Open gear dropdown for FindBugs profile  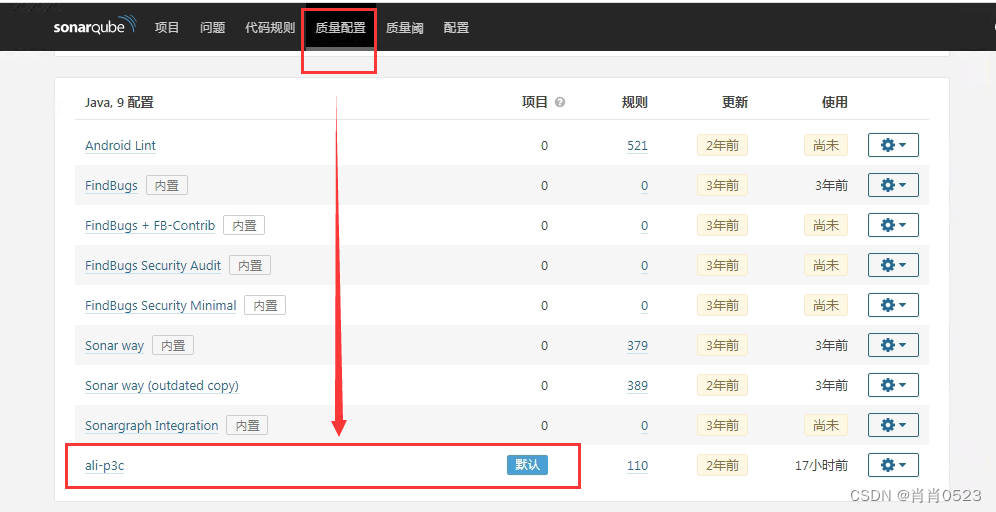(x=893, y=185)
